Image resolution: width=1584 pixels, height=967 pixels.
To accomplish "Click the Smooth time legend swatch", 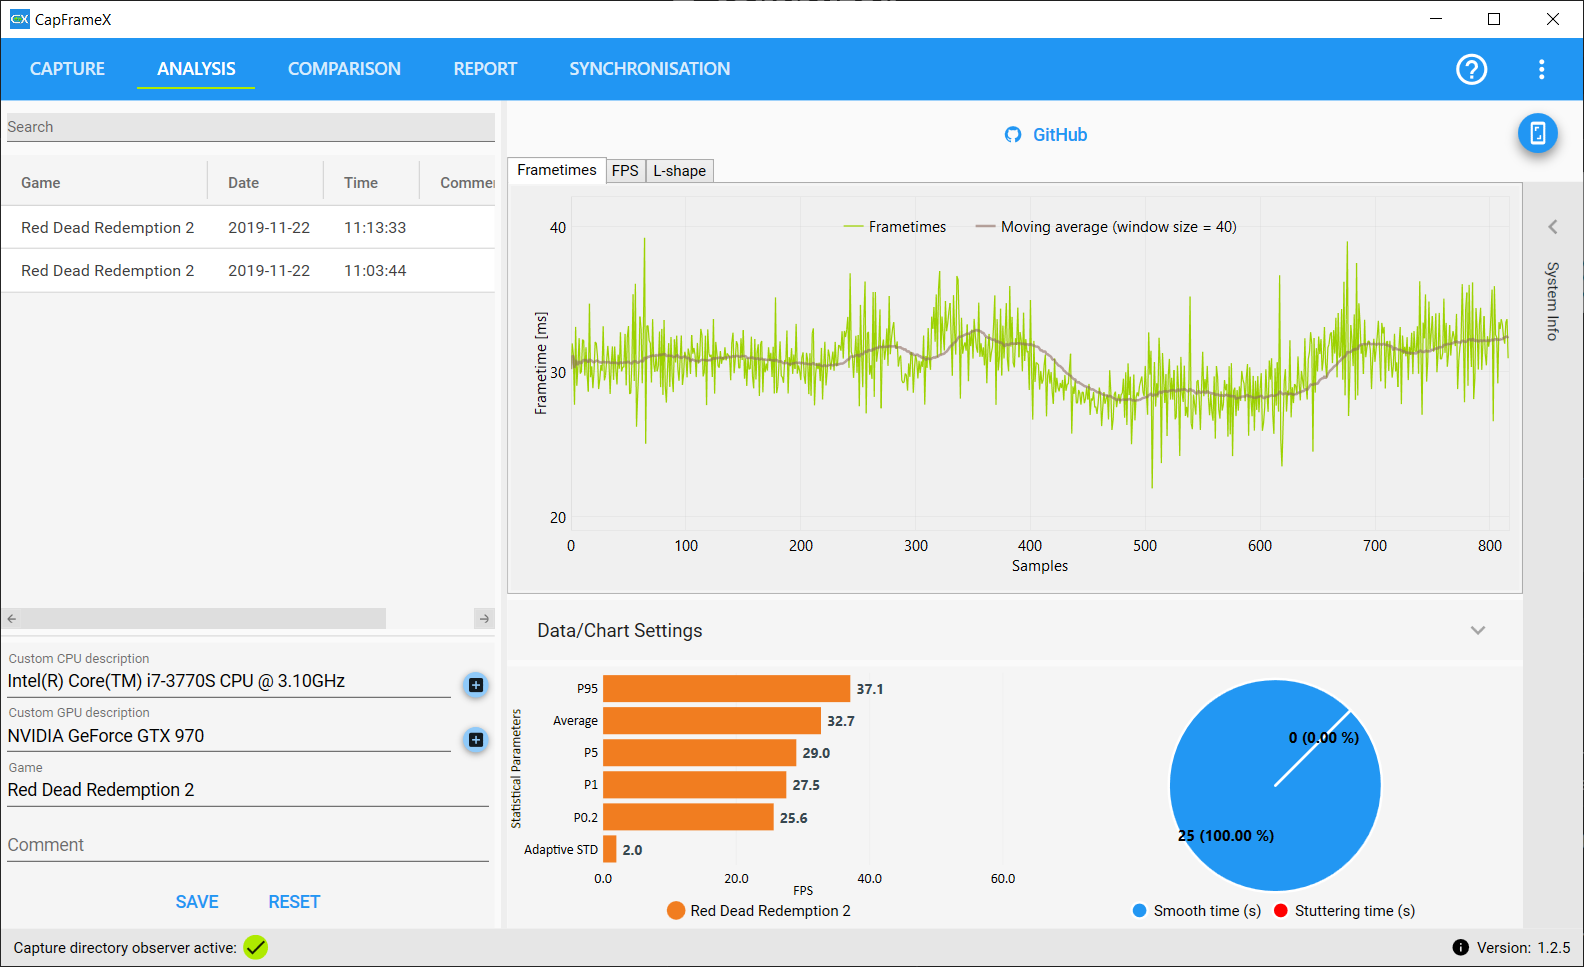I will tap(1139, 910).
